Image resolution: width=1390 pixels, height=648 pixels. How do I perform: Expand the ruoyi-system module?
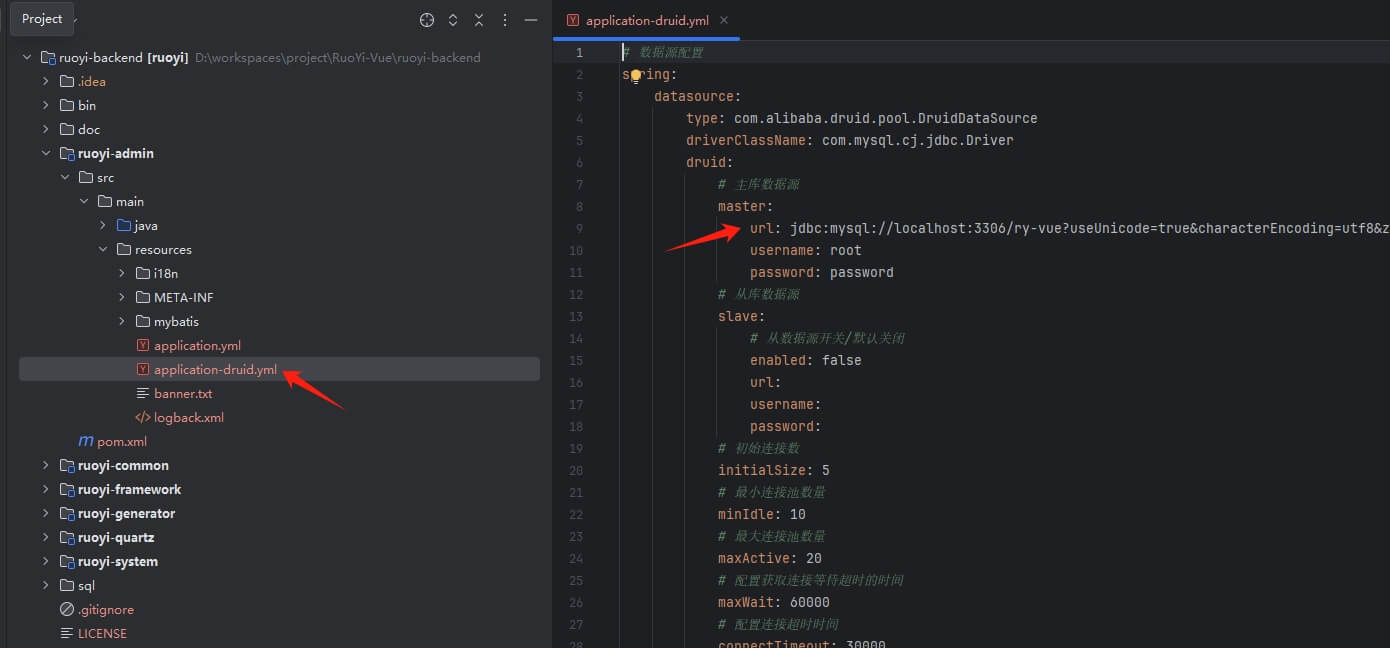click(x=46, y=562)
